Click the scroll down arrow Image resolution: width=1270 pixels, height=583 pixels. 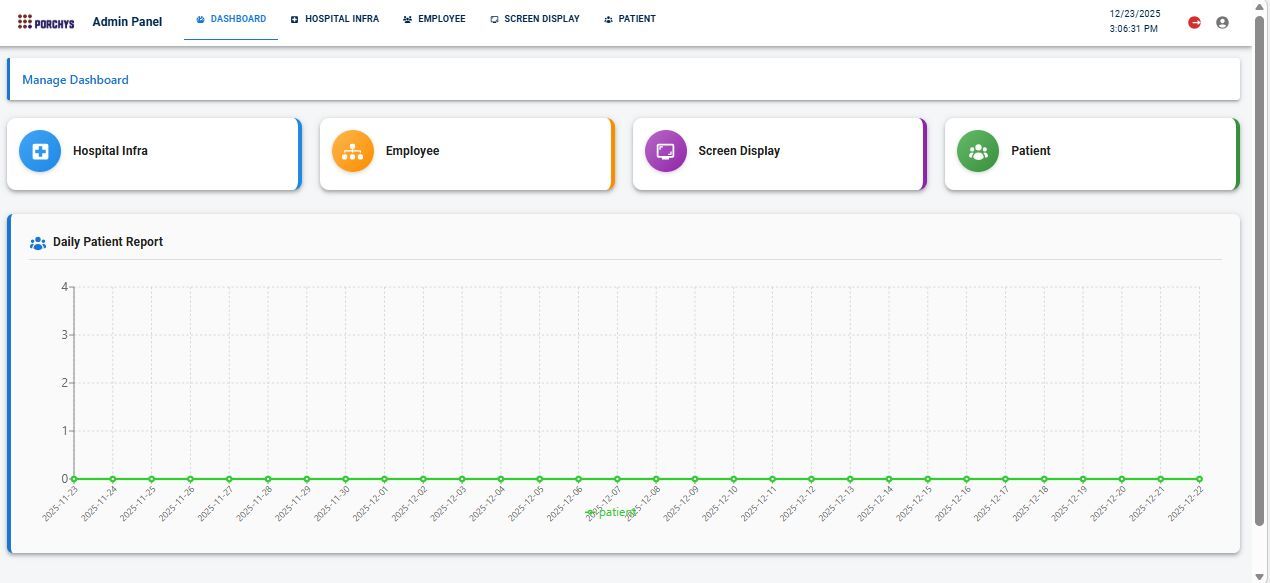[1259, 576]
